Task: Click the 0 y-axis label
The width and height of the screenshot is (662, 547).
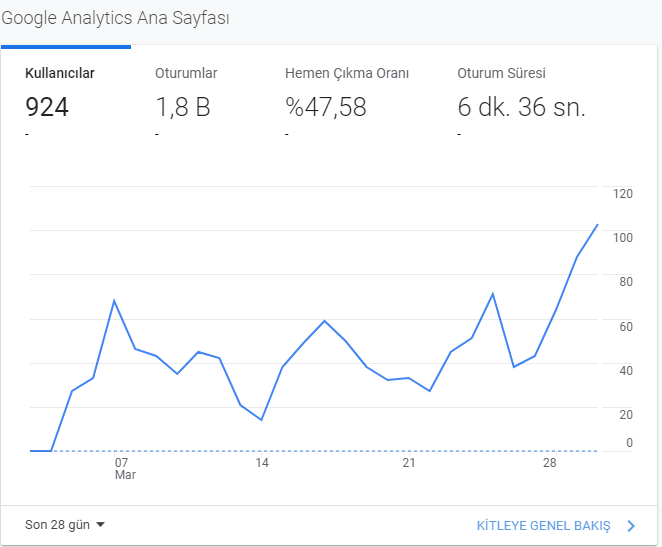Action: click(x=629, y=442)
